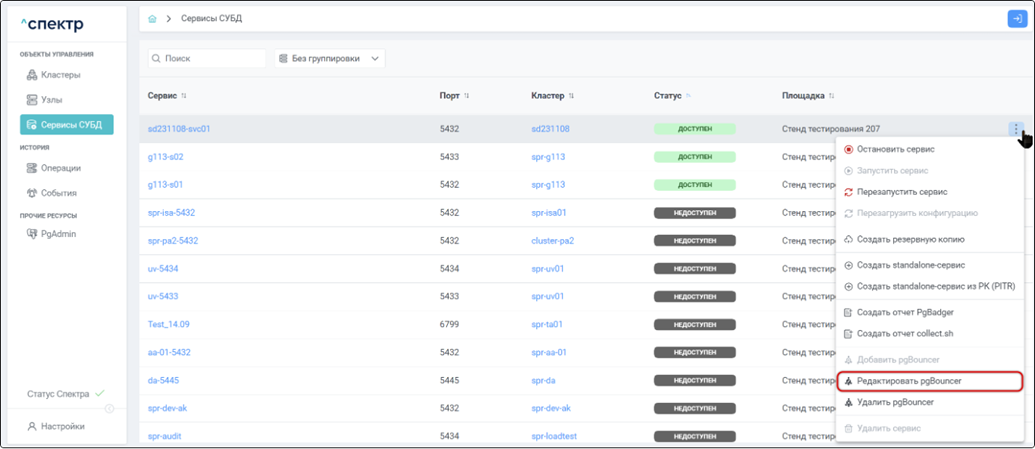Sort by Порт column icon
The height and width of the screenshot is (449, 1035).
click(x=467, y=96)
